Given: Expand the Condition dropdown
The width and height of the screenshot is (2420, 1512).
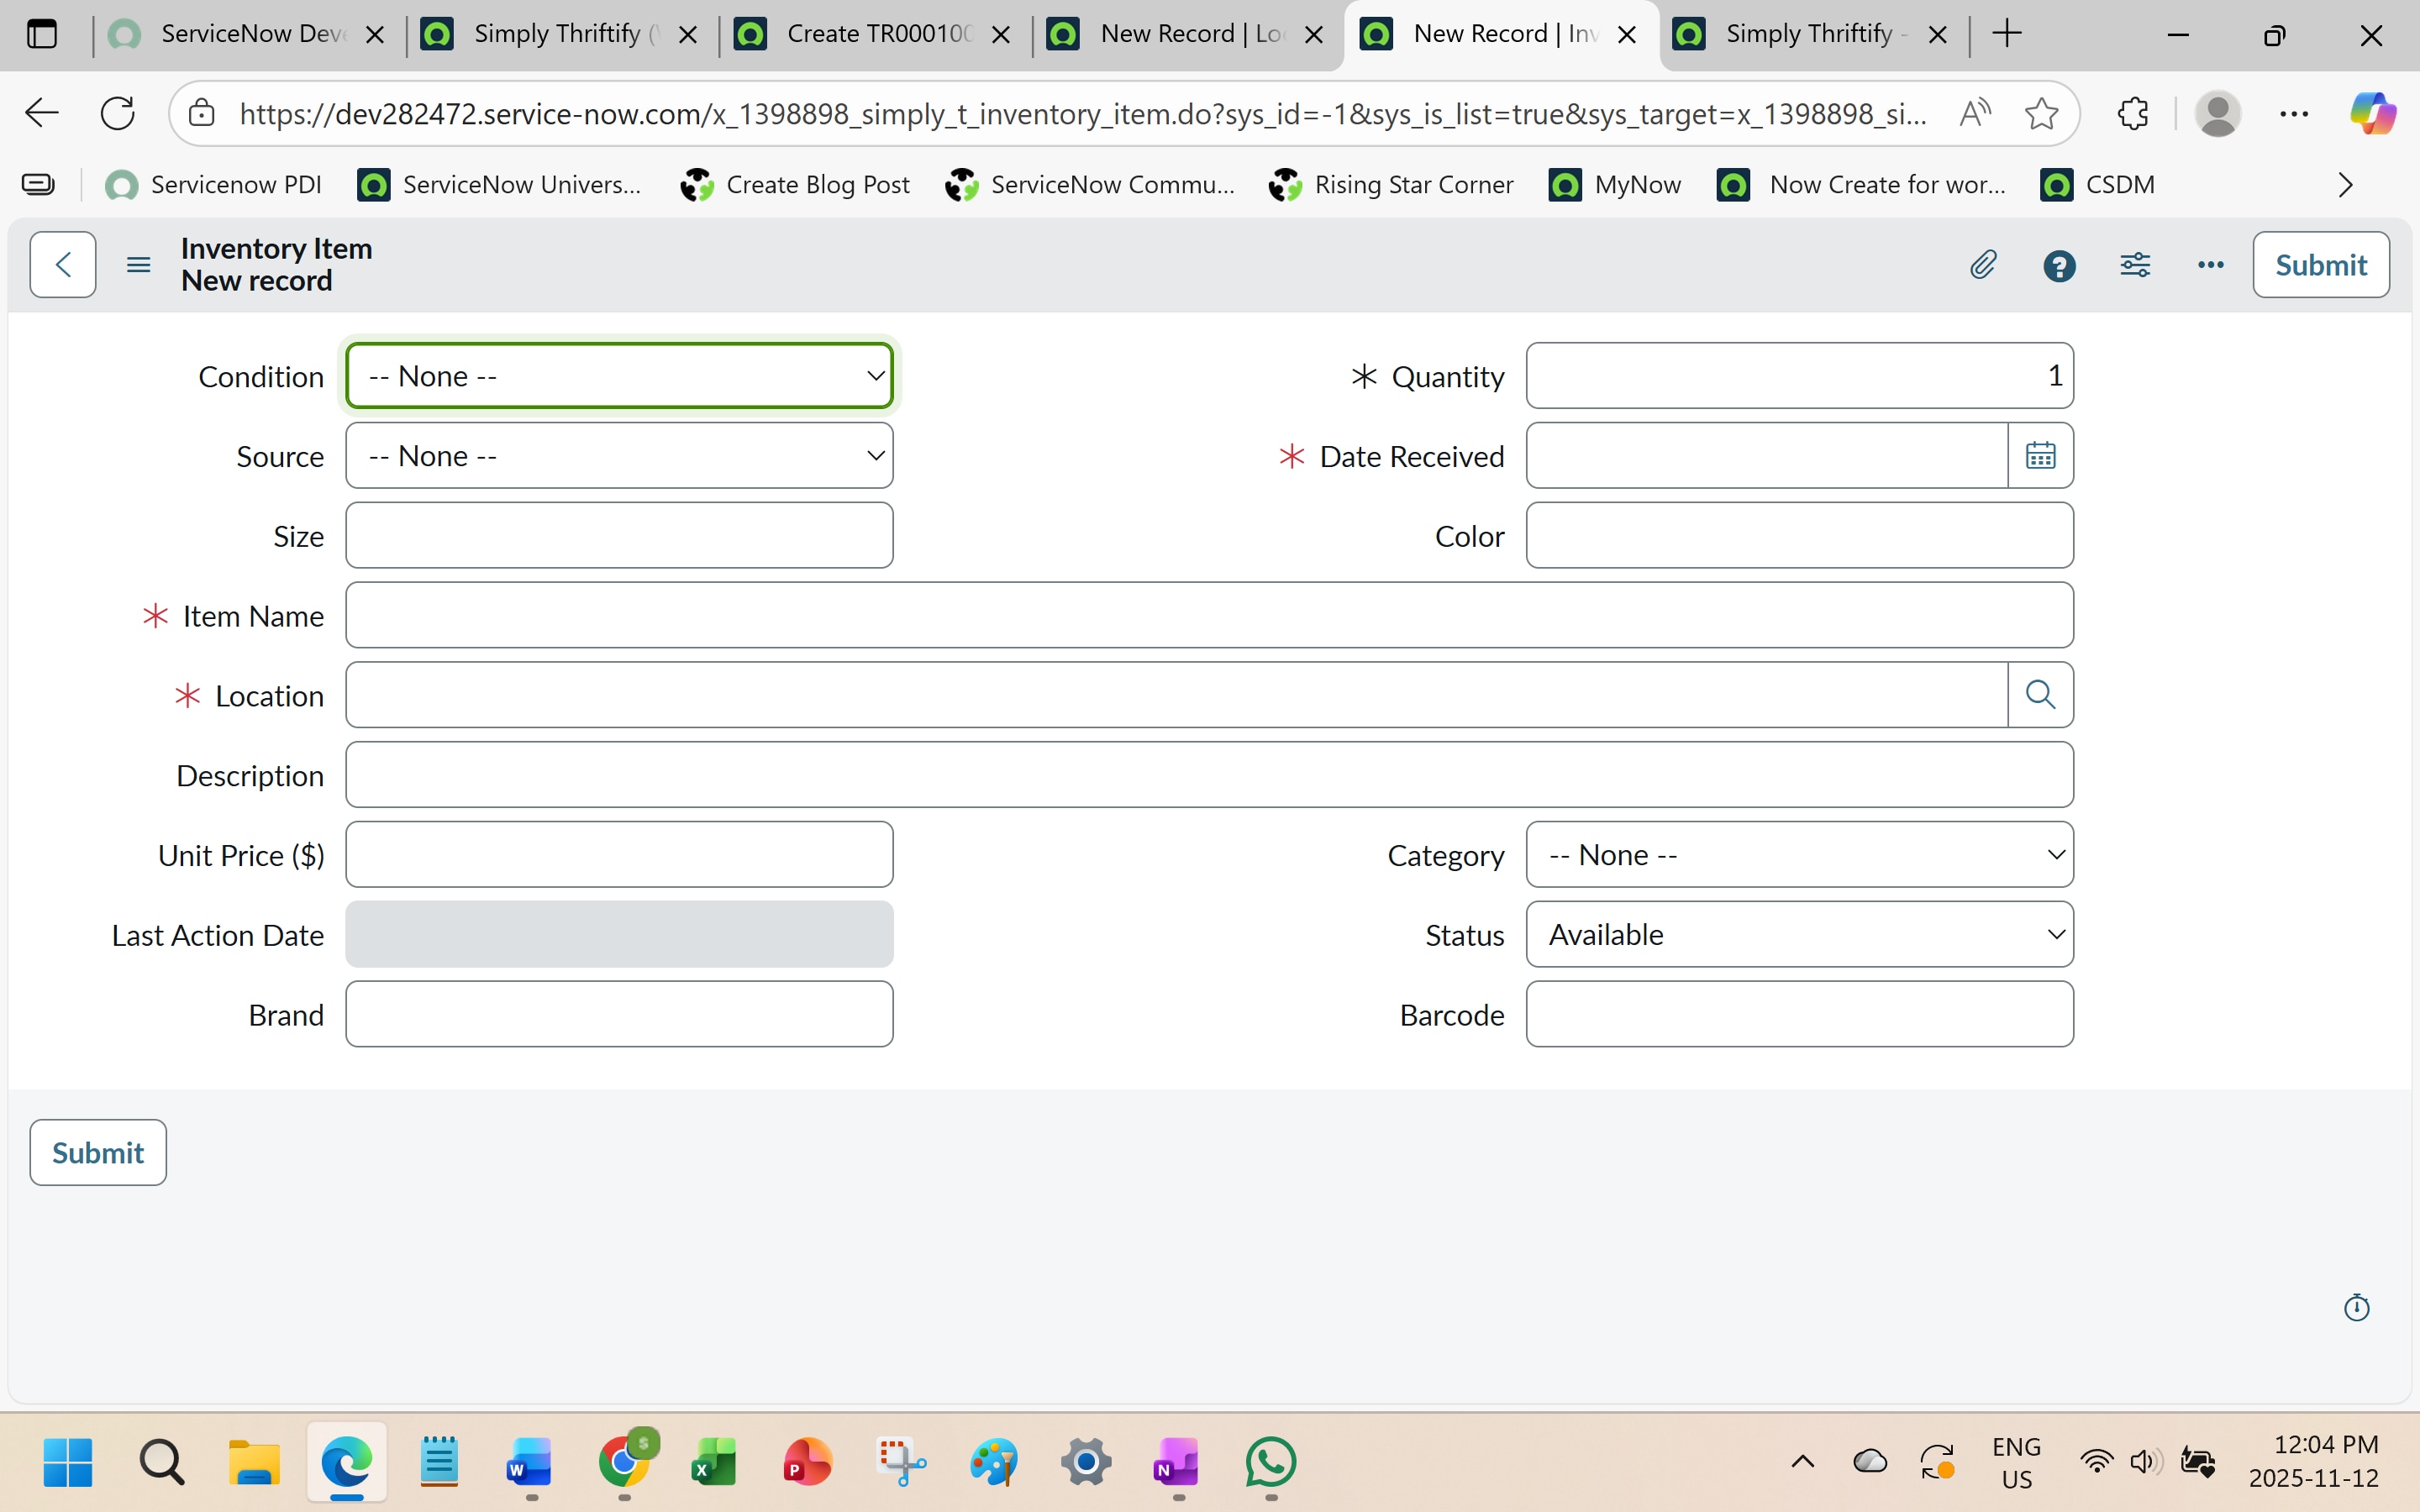Looking at the screenshot, I should (x=619, y=376).
